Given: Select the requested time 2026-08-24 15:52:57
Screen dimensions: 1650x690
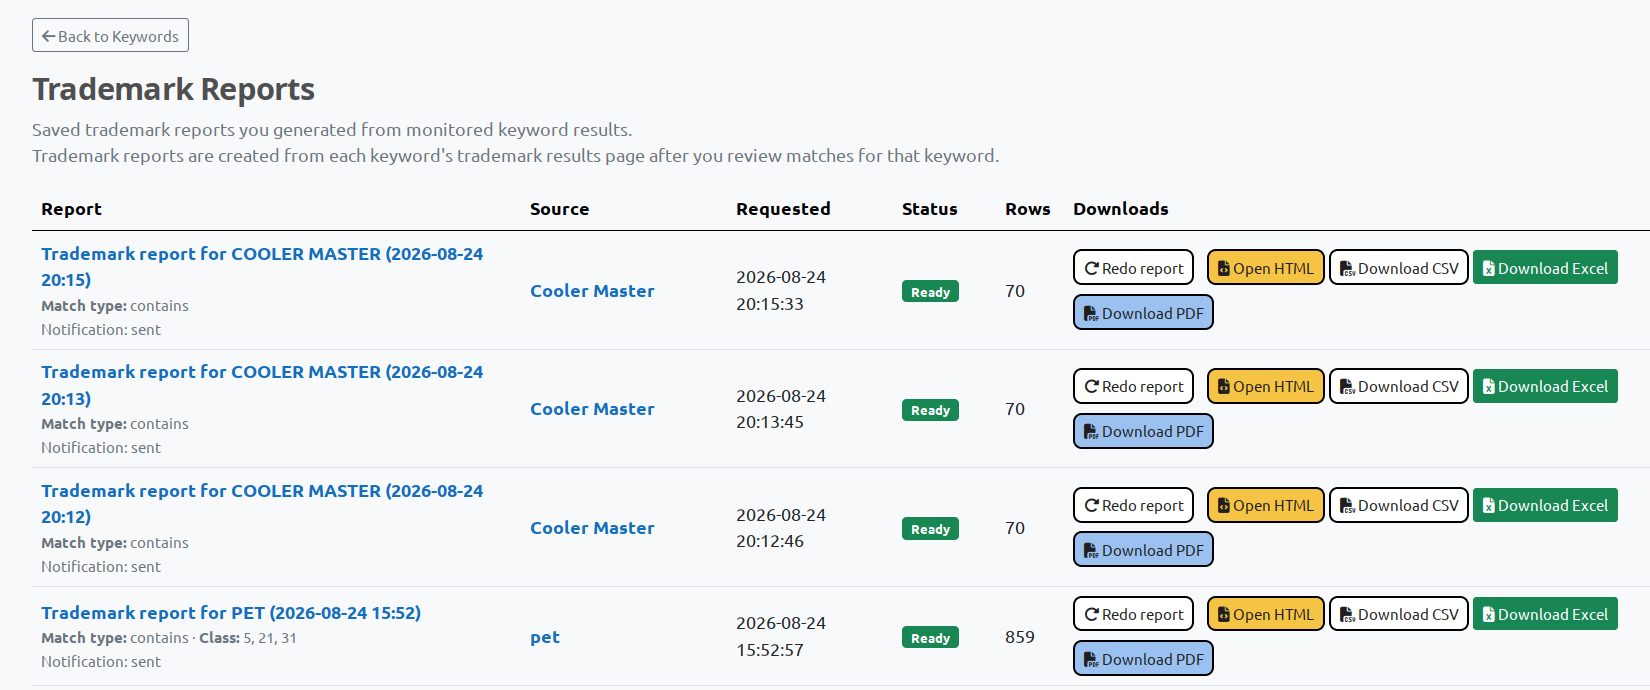Looking at the screenshot, I should pyautogui.click(x=781, y=636).
